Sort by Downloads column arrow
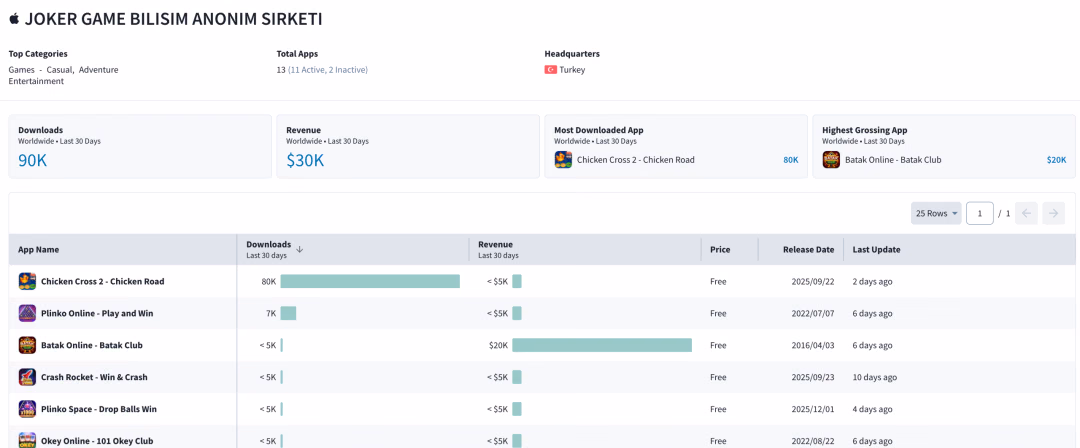 (300, 250)
